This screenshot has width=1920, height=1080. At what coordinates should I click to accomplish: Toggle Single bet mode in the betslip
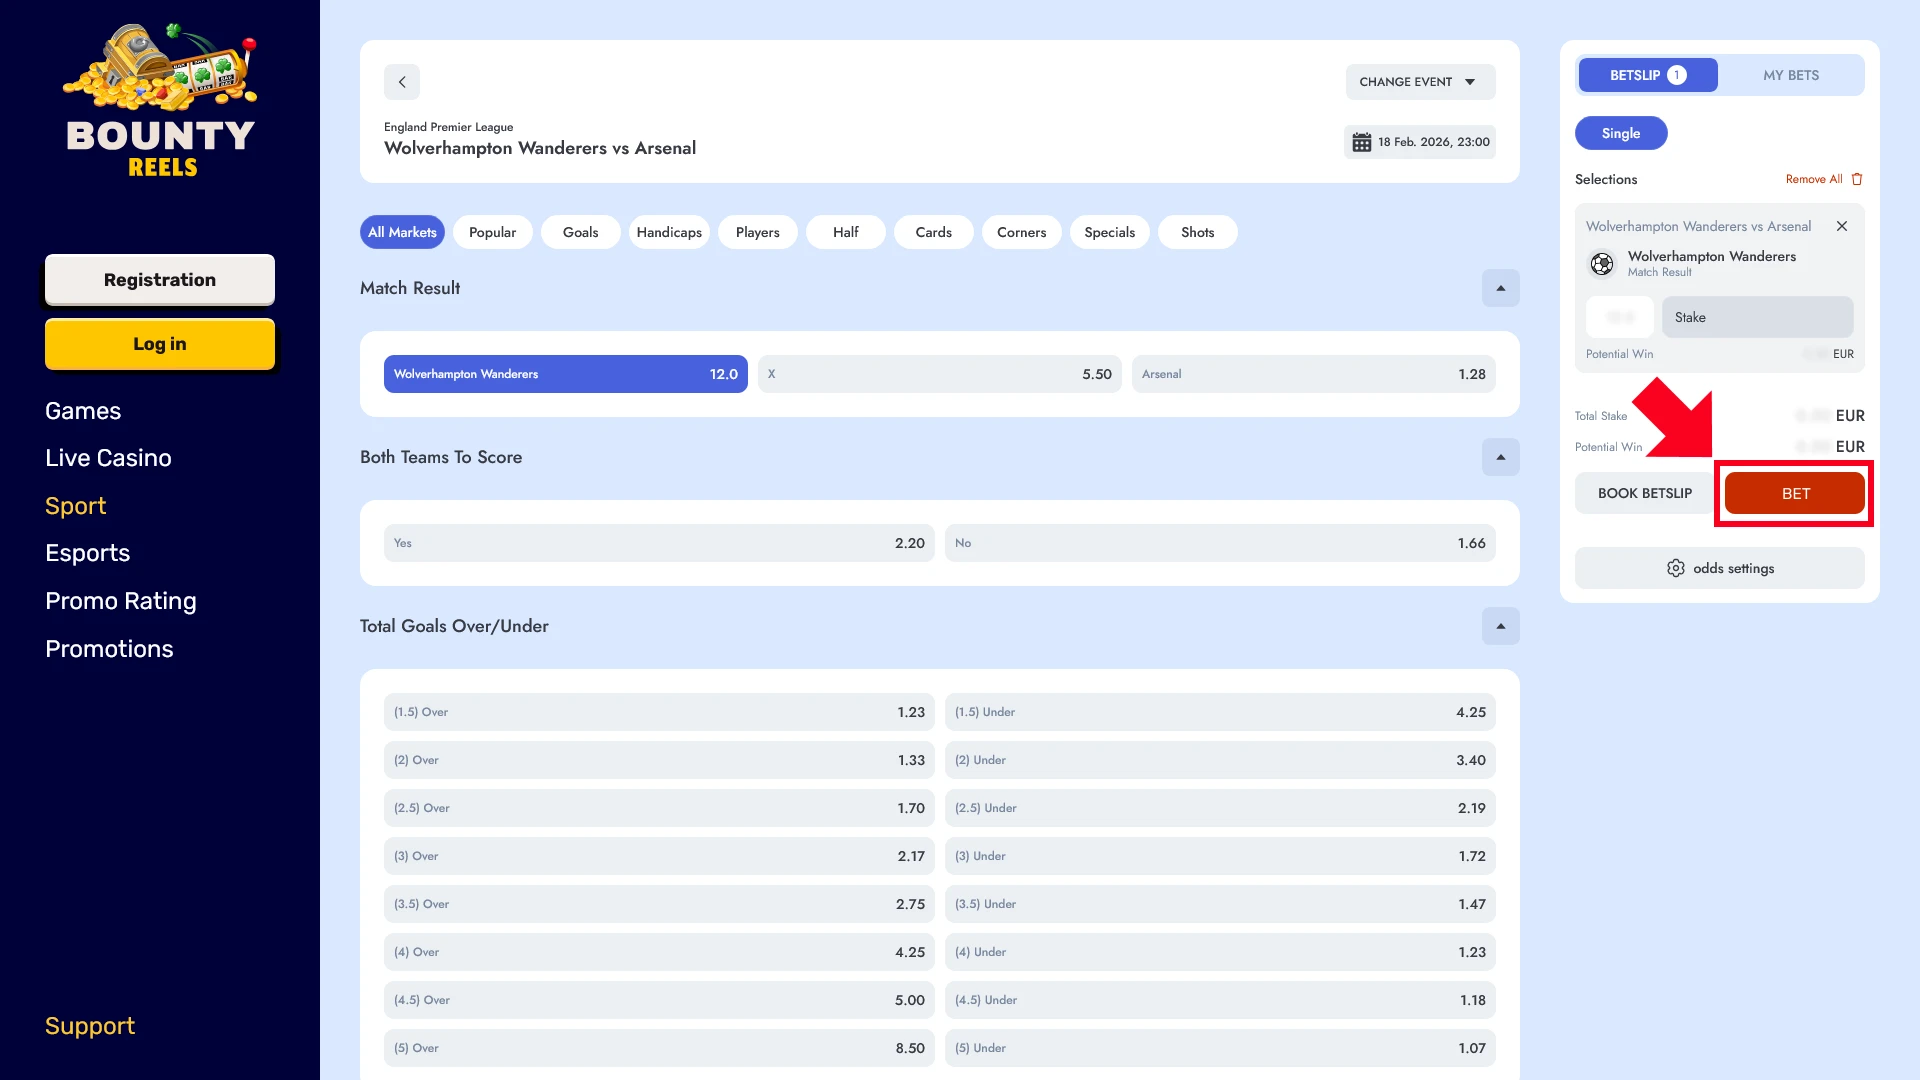coord(1621,132)
